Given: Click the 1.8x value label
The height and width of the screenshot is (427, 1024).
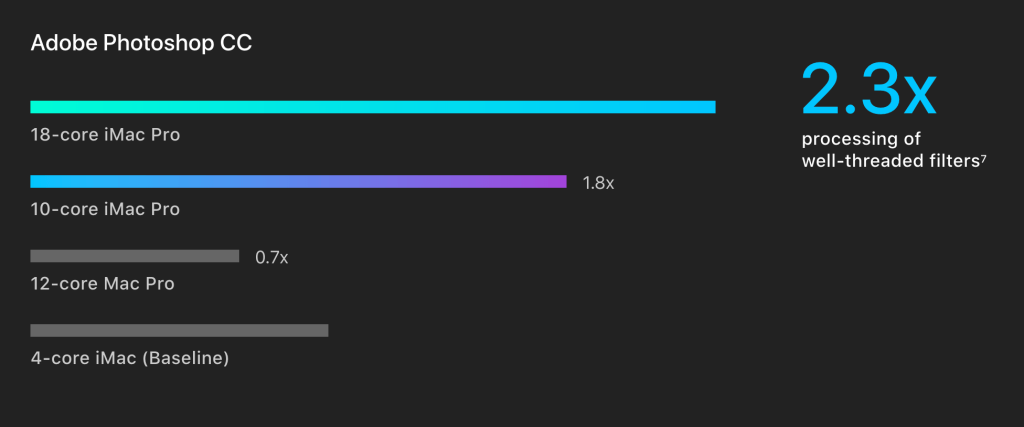Looking at the screenshot, I should [598, 183].
